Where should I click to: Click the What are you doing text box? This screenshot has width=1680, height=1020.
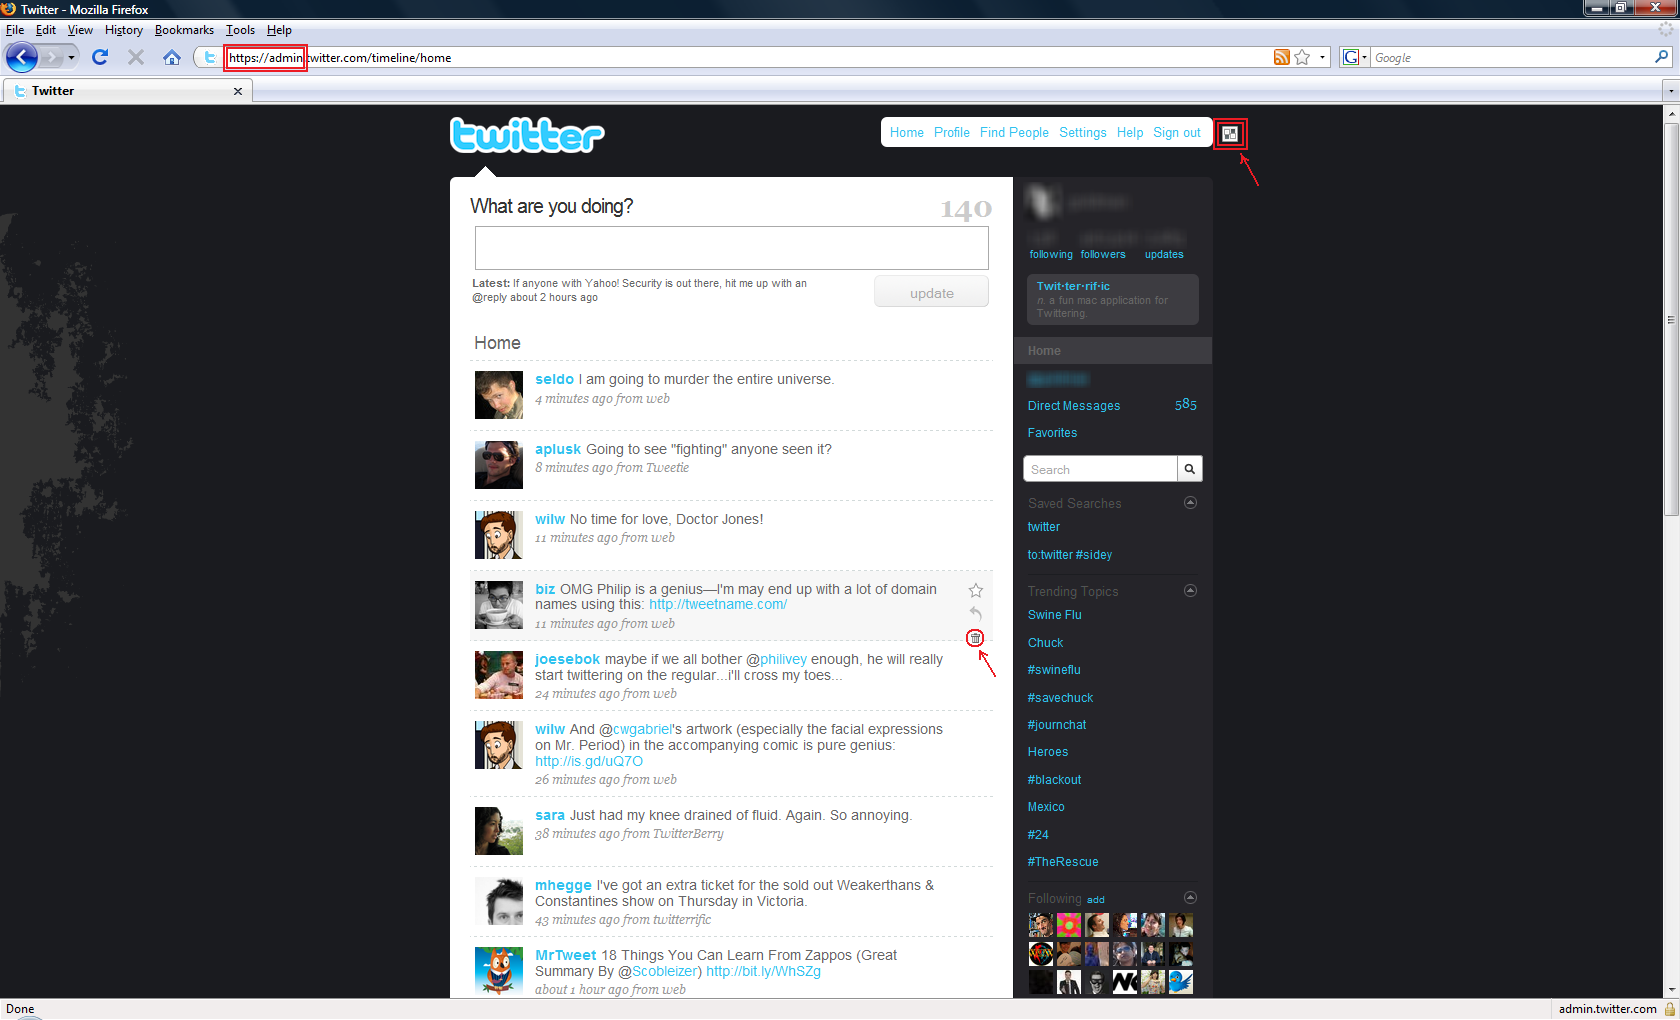731,248
